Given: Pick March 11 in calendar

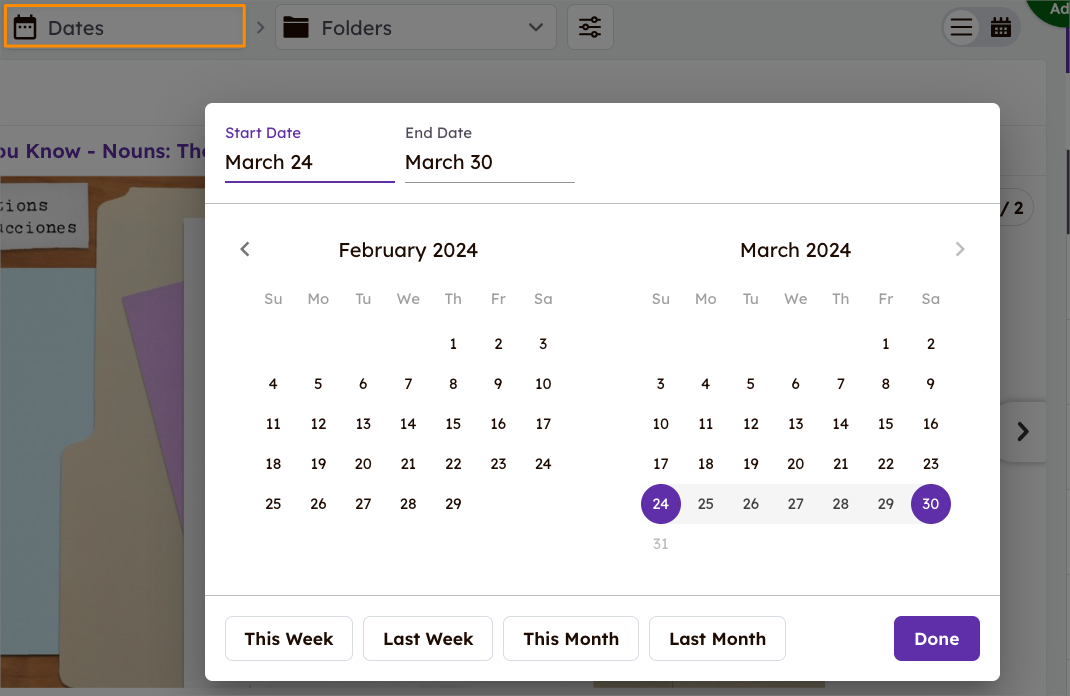Looking at the screenshot, I should tap(706, 424).
